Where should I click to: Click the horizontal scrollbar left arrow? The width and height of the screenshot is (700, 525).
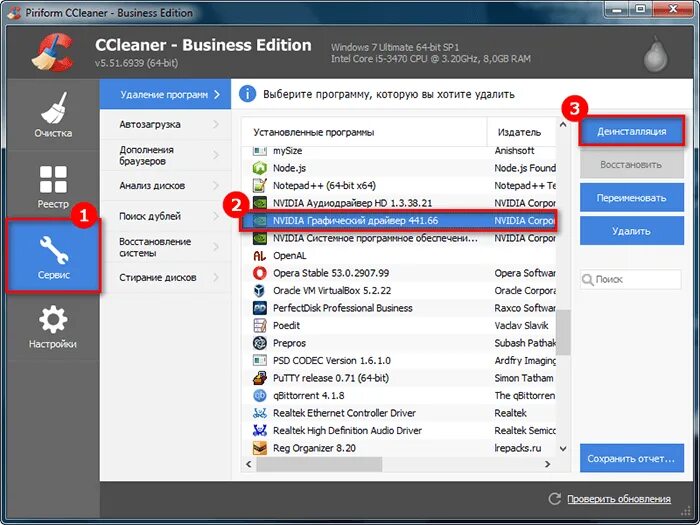(x=249, y=464)
